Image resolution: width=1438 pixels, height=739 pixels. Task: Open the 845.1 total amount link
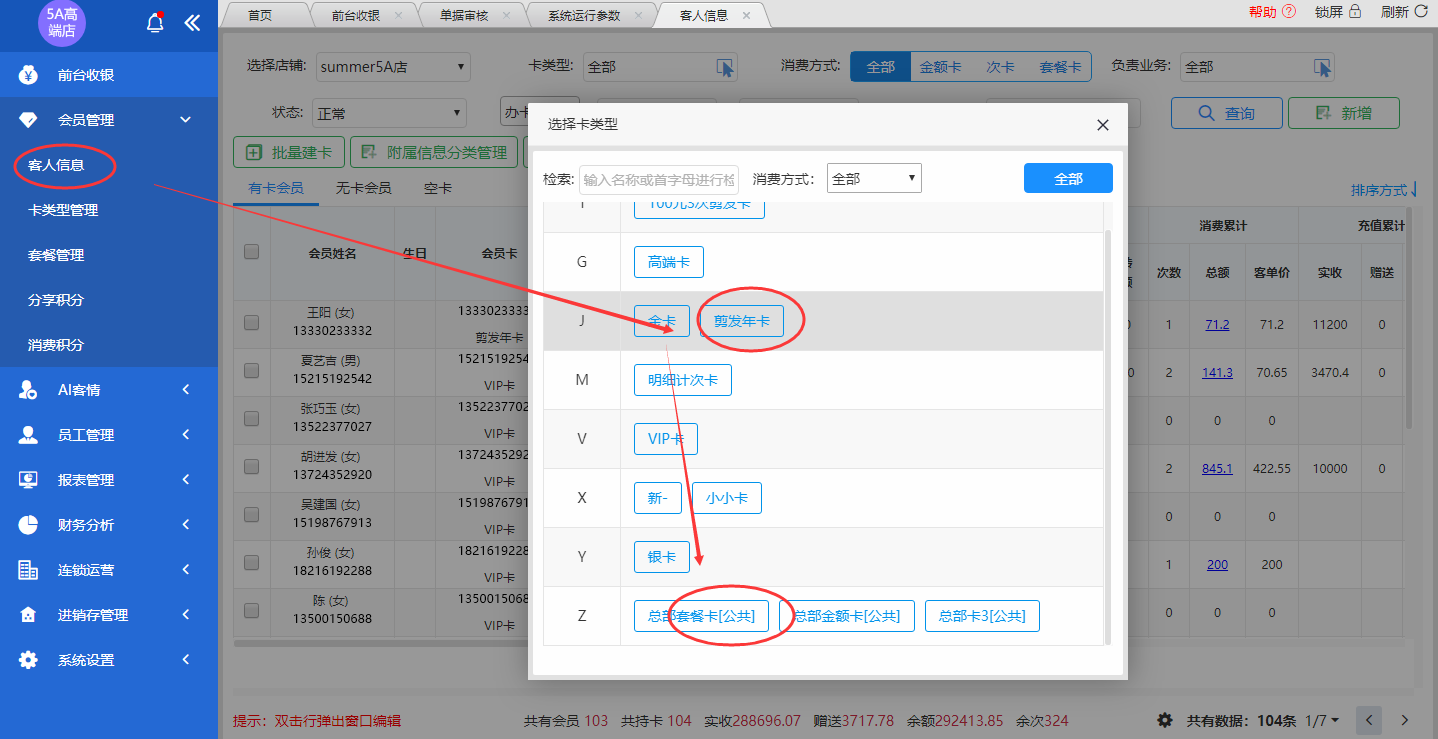pos(1217,468)
